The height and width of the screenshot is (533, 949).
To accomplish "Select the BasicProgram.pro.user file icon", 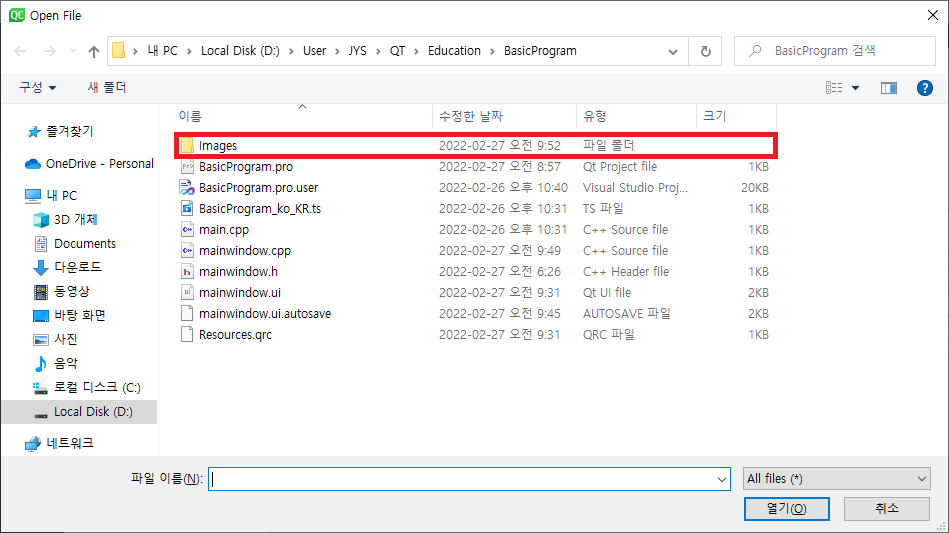I will [x=188, y=188].
